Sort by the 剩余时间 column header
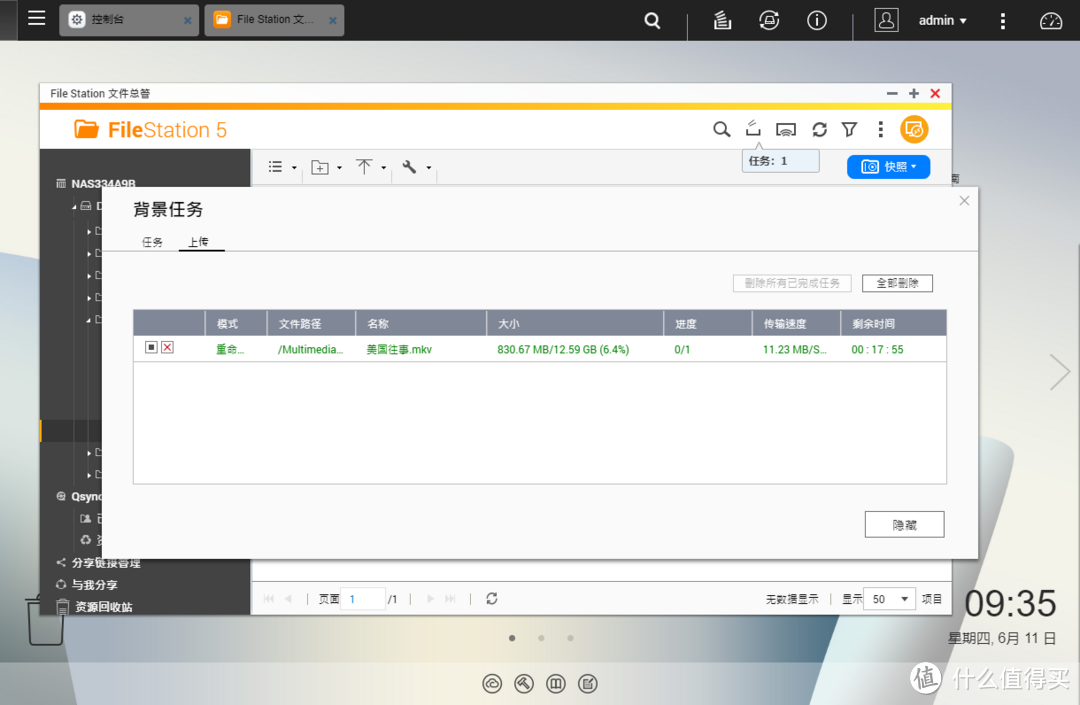1080x705 pixels. point(893,324)
